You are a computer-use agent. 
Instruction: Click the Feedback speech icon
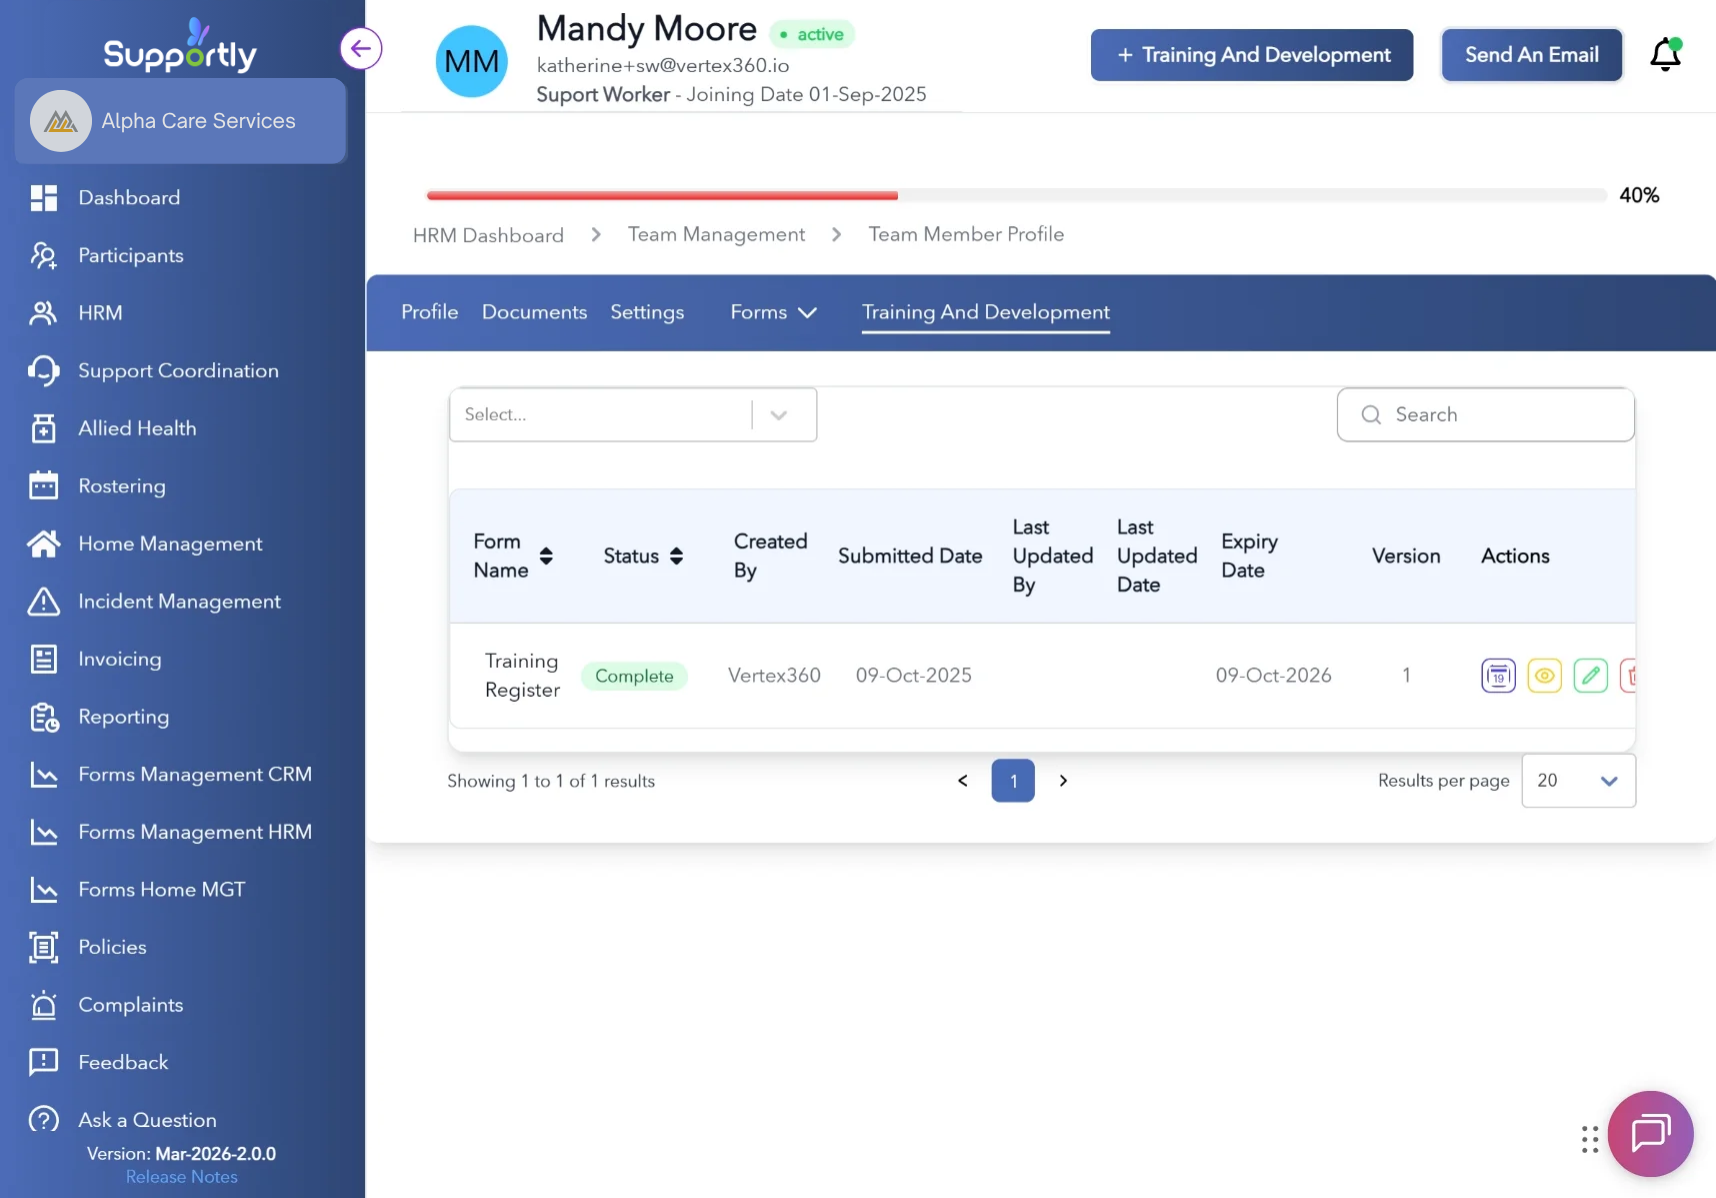[44, 1062]
